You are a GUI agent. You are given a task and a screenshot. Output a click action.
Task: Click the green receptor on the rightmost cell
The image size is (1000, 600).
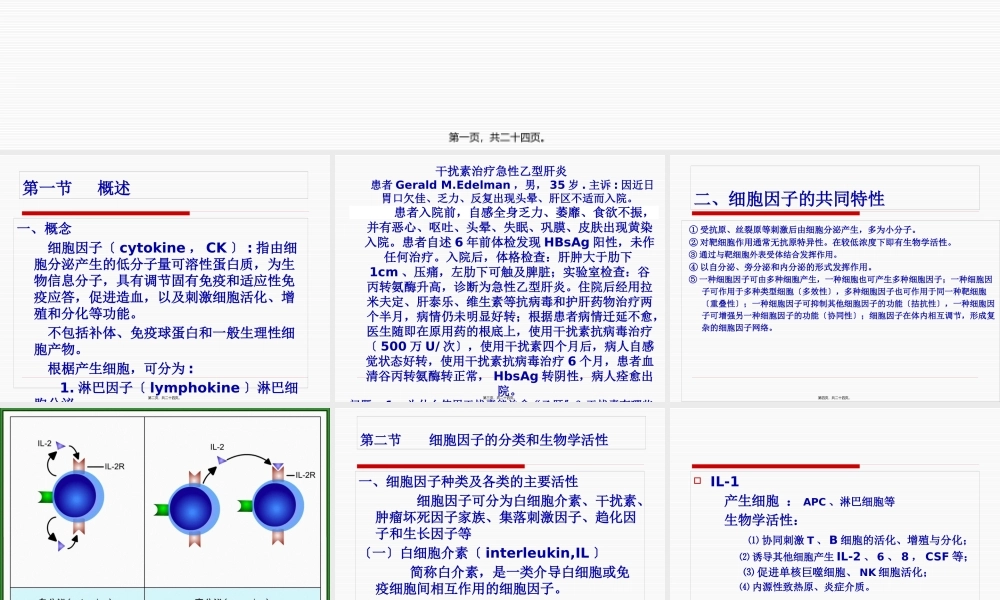click(244, 506)
